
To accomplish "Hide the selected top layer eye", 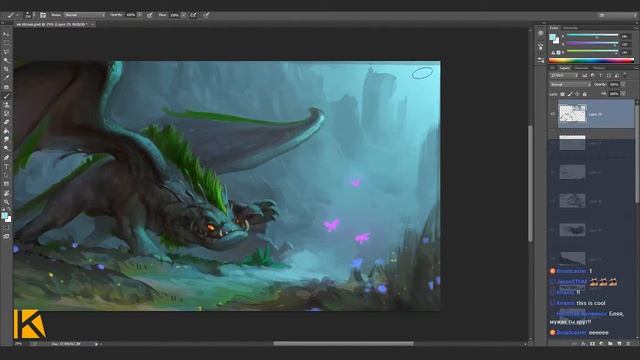I will (x=553, y=114).
